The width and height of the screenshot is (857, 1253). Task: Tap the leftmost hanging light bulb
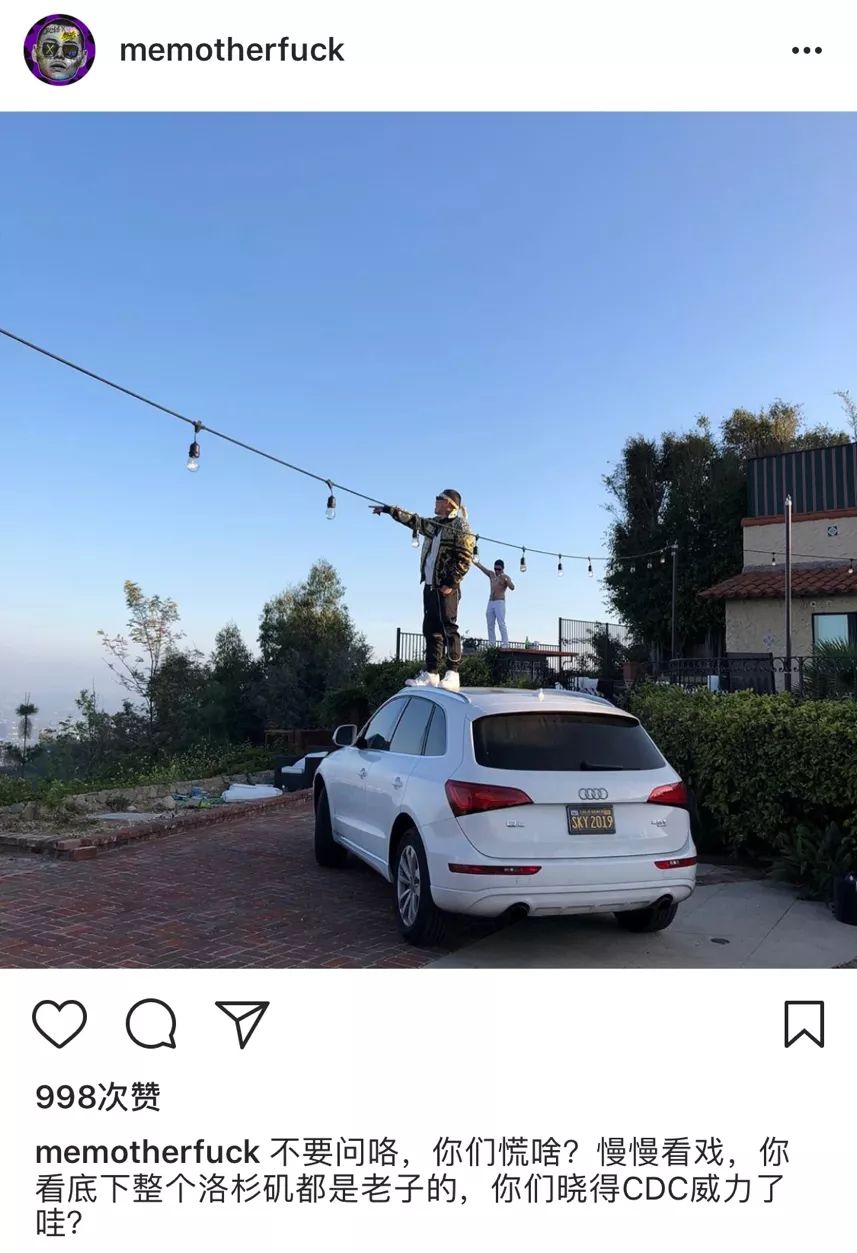tap(193, 453)
